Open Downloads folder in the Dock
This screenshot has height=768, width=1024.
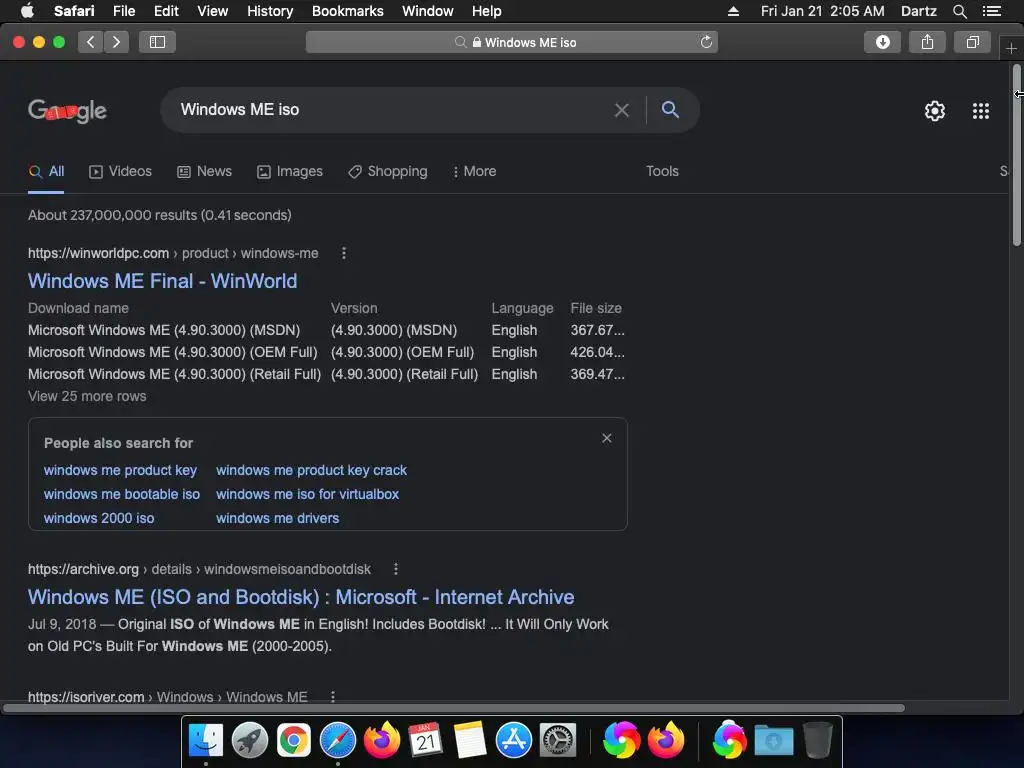click(x=774, y=741)
